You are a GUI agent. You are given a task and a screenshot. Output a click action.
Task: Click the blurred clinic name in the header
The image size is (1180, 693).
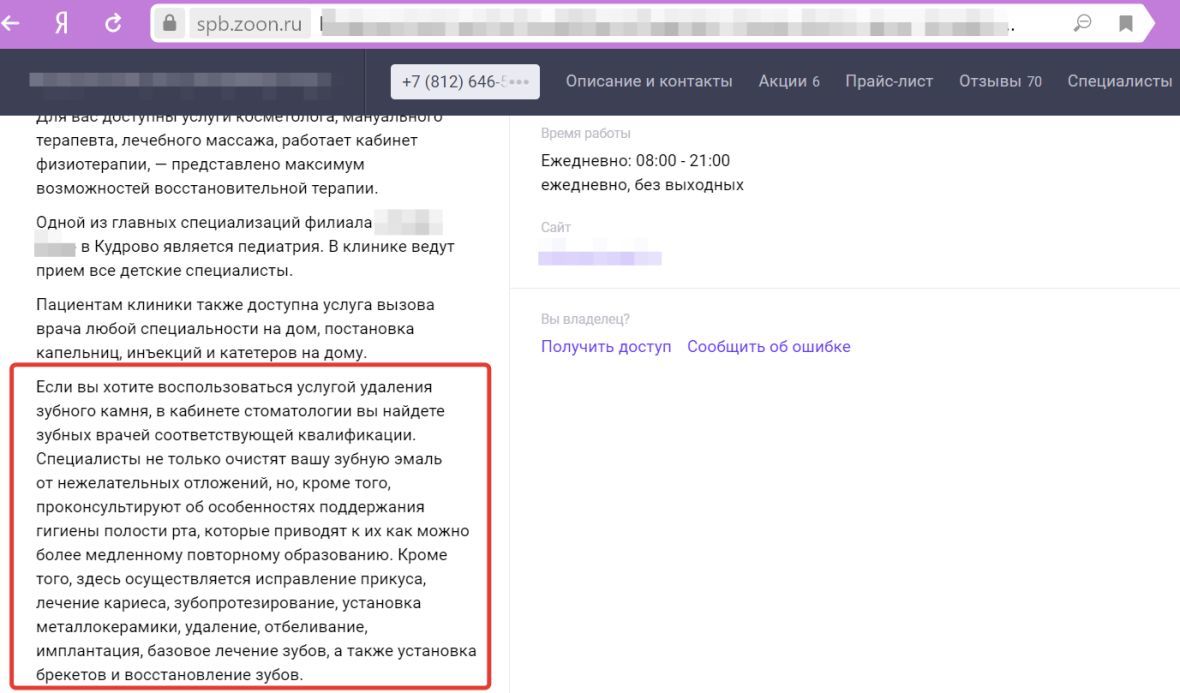point(180,80)
